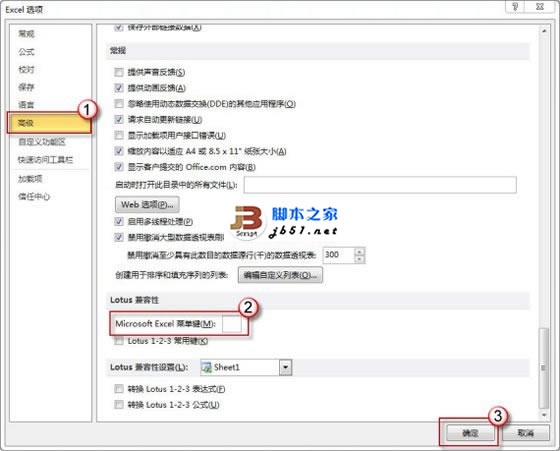Disable 启用多线程处理(P) checkbox
Viewport: 560px width, 451px height.
click(x=119, y=222)
